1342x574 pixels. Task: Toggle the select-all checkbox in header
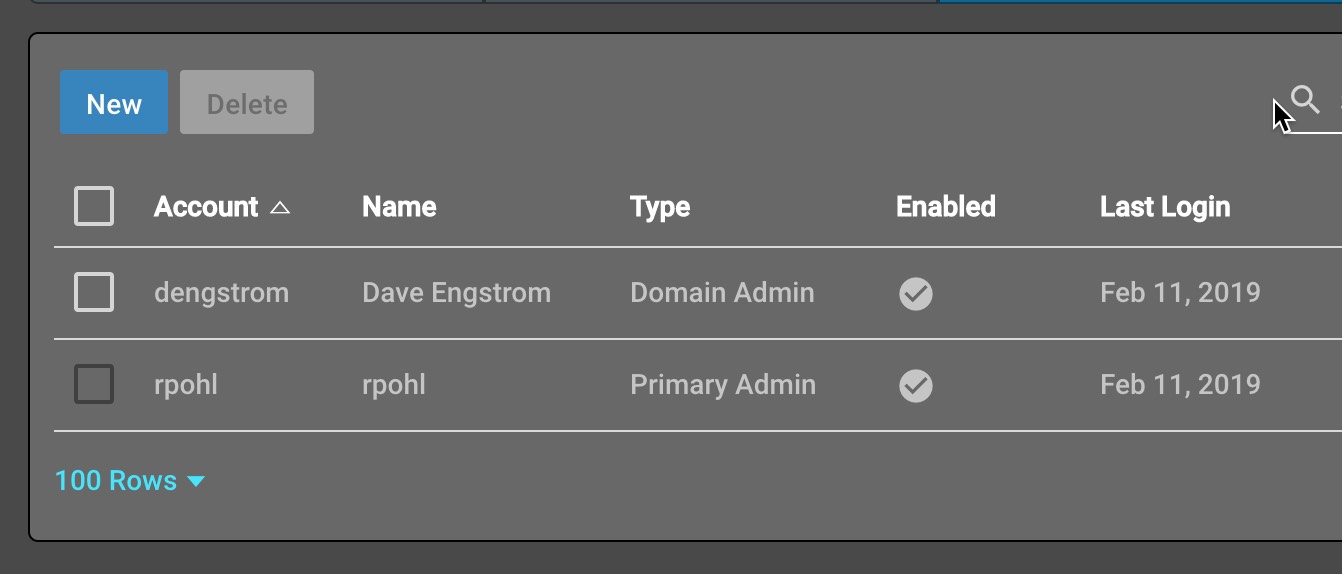click(94, 207)
